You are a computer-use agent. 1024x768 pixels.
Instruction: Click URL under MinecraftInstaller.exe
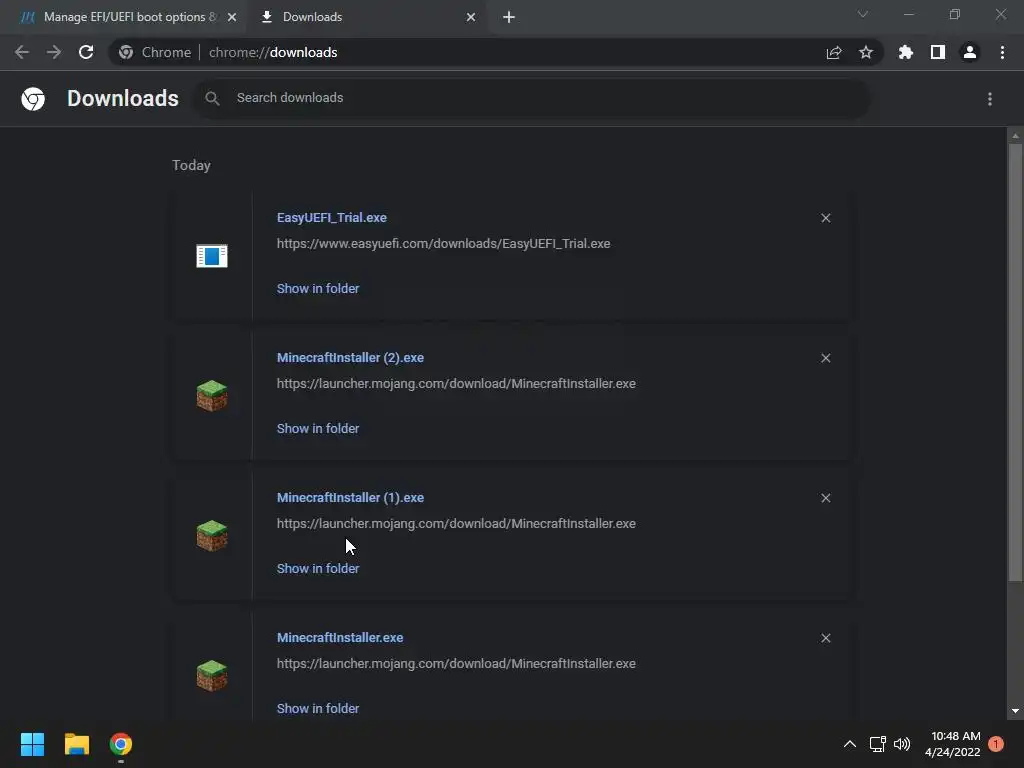coord(456,664)
